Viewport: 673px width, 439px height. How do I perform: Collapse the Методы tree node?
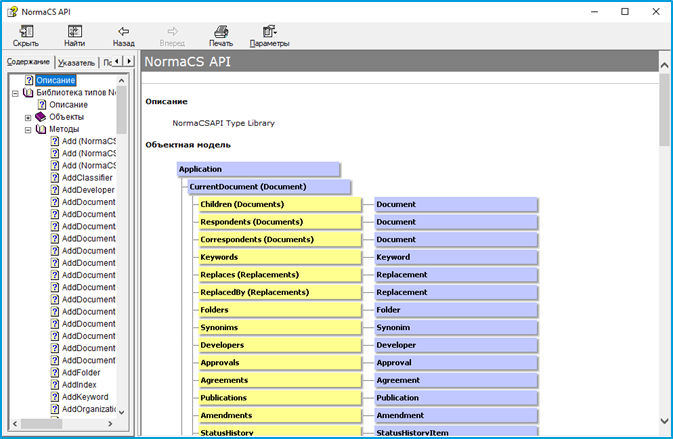28,129
